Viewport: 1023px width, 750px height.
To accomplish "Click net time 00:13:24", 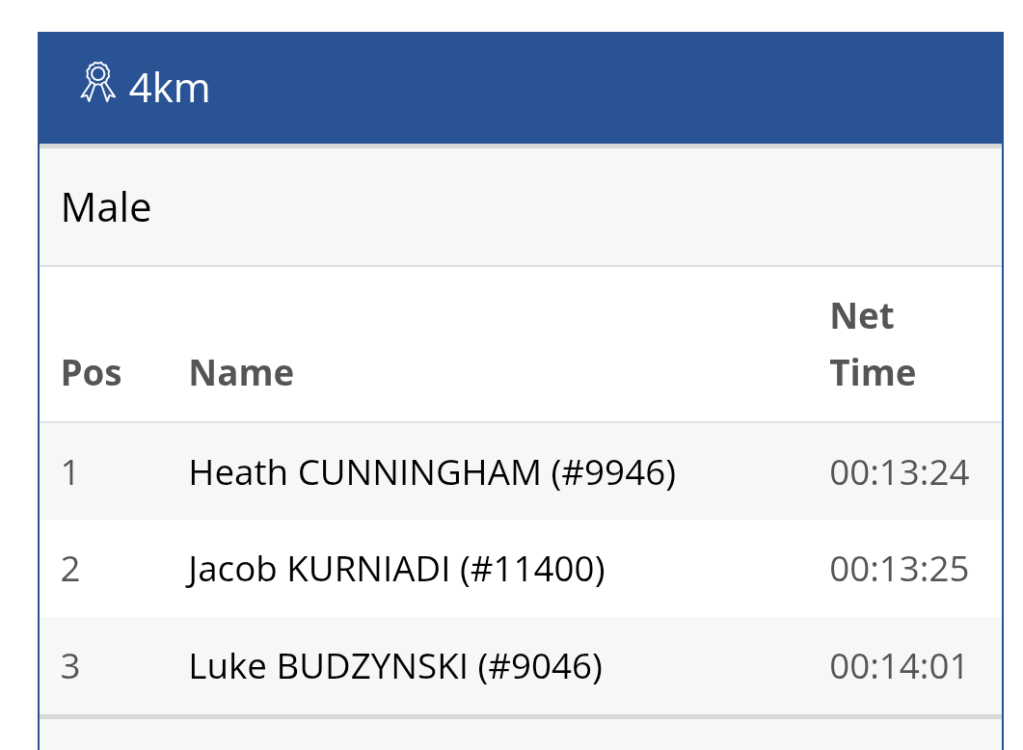I will (x=899, y=472).
